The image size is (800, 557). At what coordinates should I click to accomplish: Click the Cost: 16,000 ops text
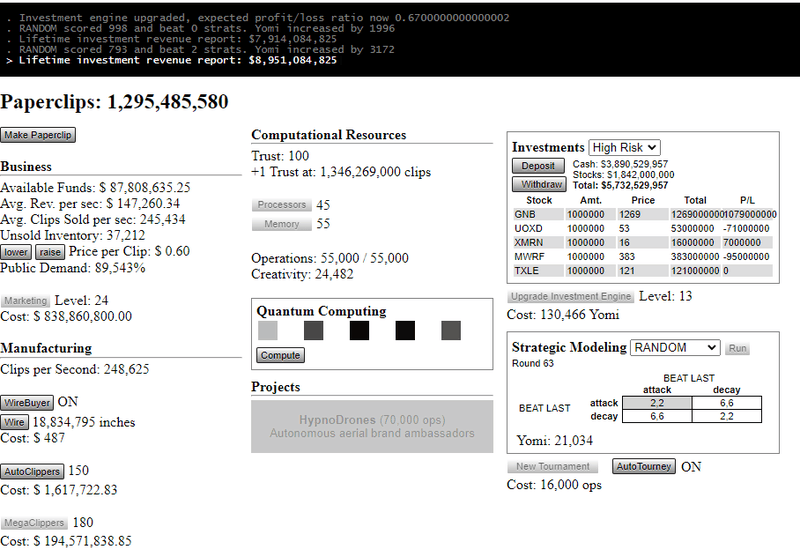554,485
